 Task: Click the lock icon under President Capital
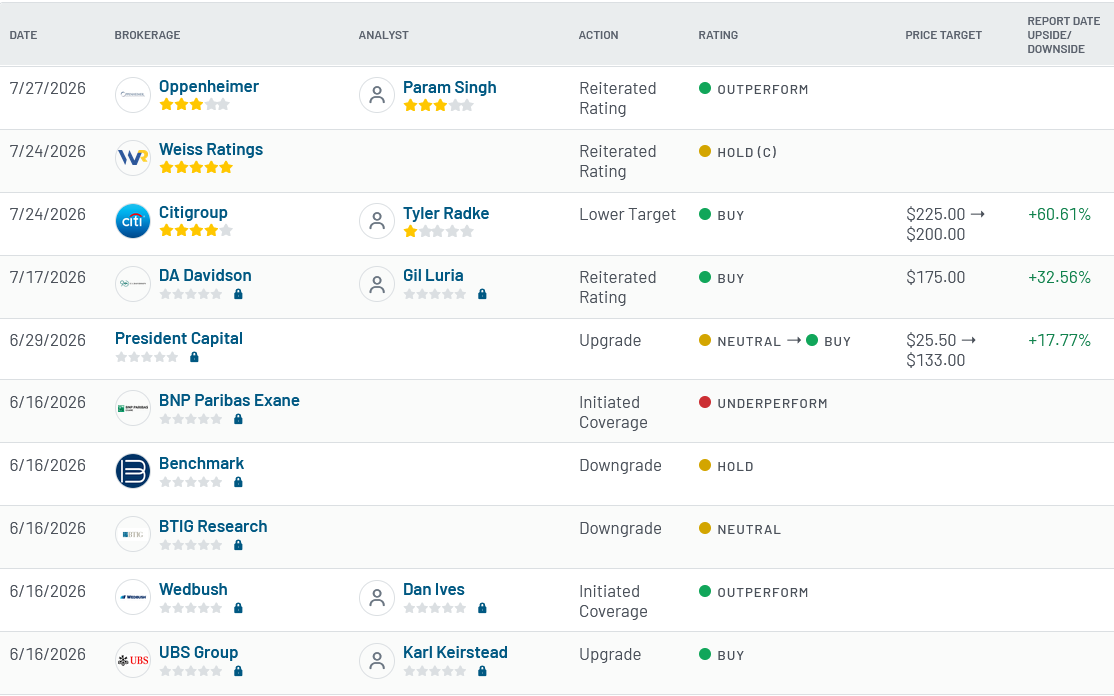coord(195,357)
